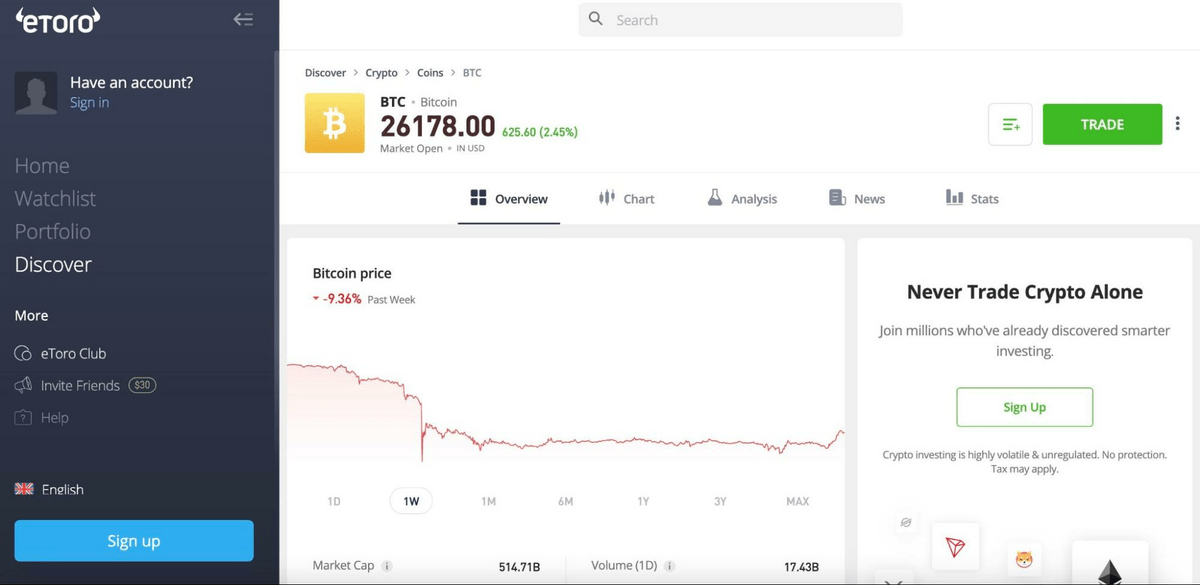1200x585 pixels.
Task: Open Help link text
Action: click(55, 417)
